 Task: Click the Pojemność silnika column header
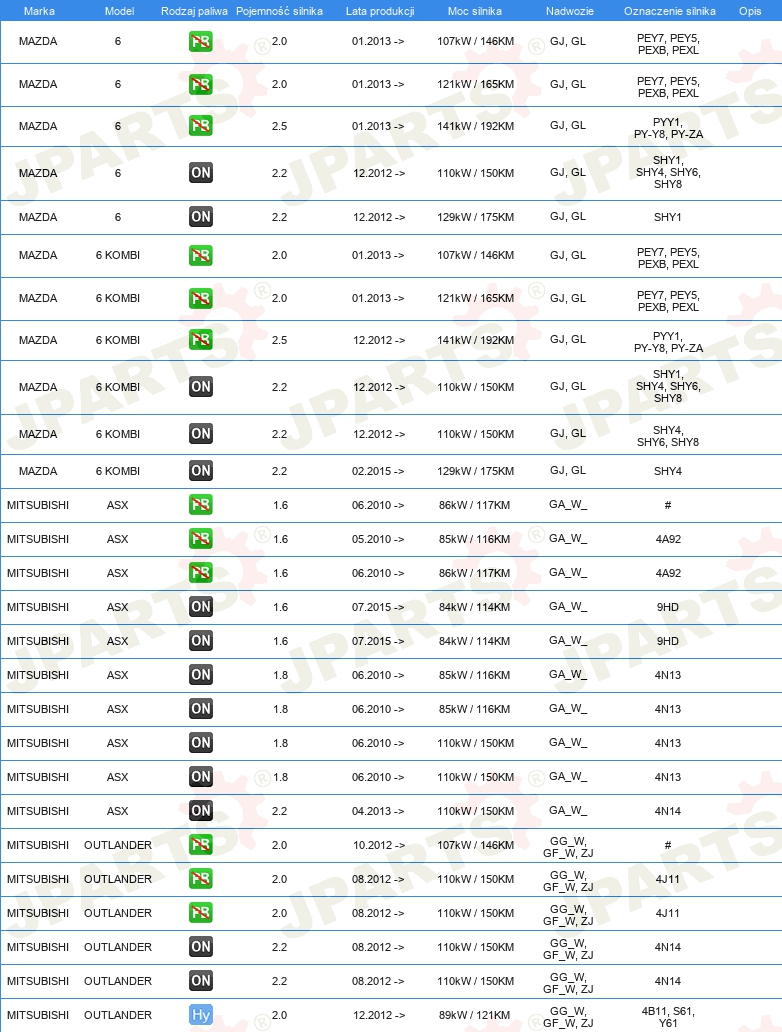point(279,11)
